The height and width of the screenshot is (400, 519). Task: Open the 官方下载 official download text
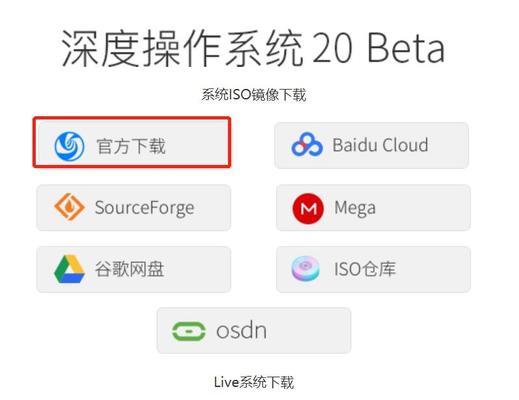(131, 146)
